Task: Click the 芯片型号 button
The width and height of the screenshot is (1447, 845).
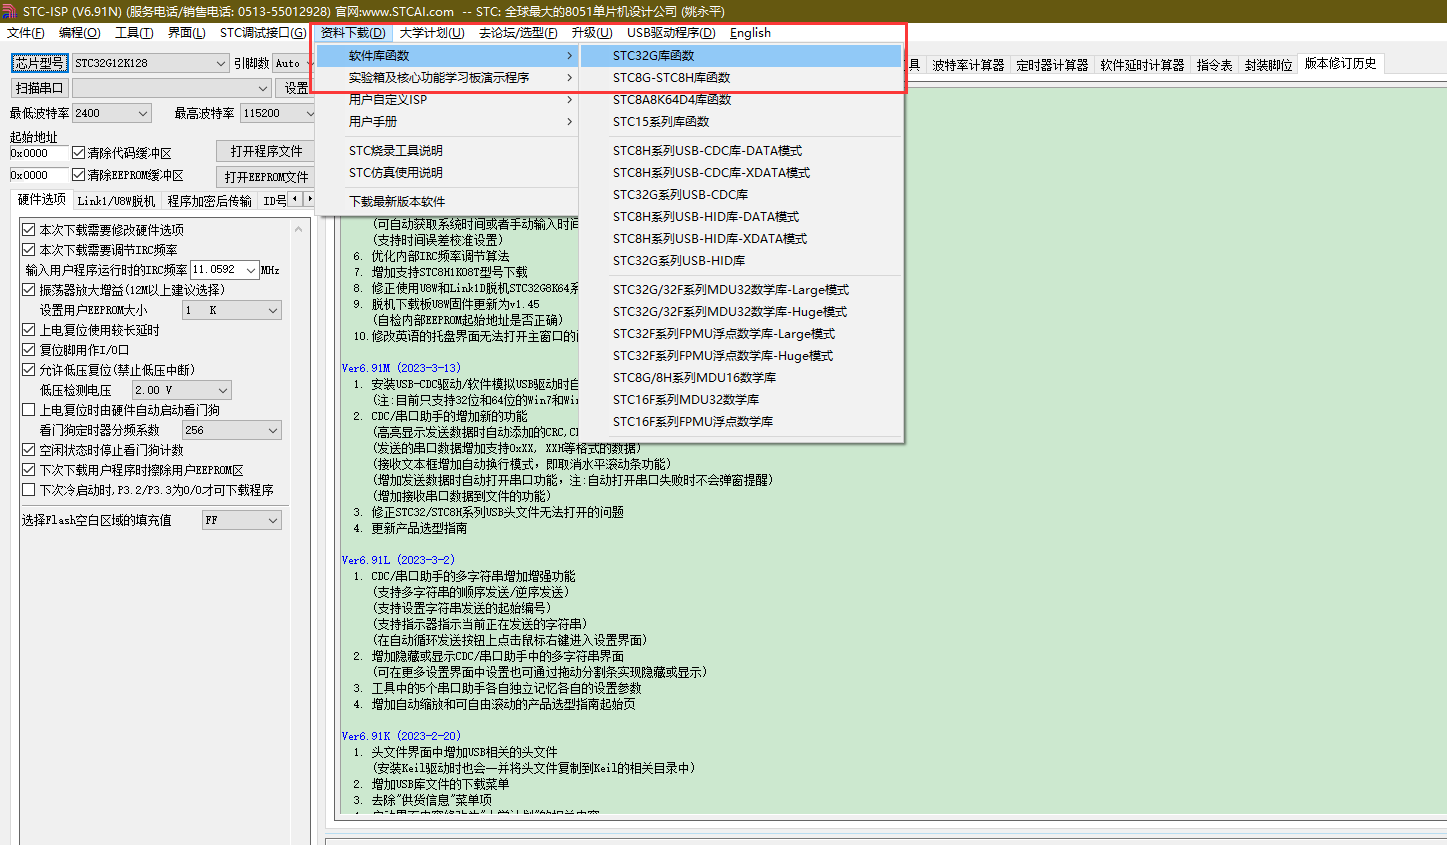Action: click(39, 63)
